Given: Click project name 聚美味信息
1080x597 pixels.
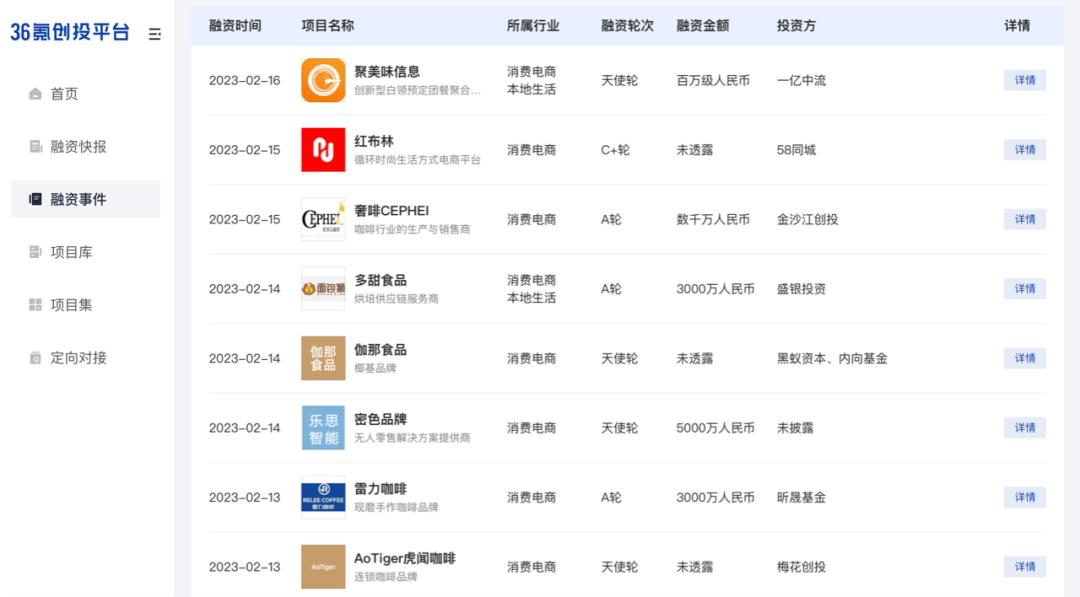Looking at the screenshot, I should click(x=387, y=72).
